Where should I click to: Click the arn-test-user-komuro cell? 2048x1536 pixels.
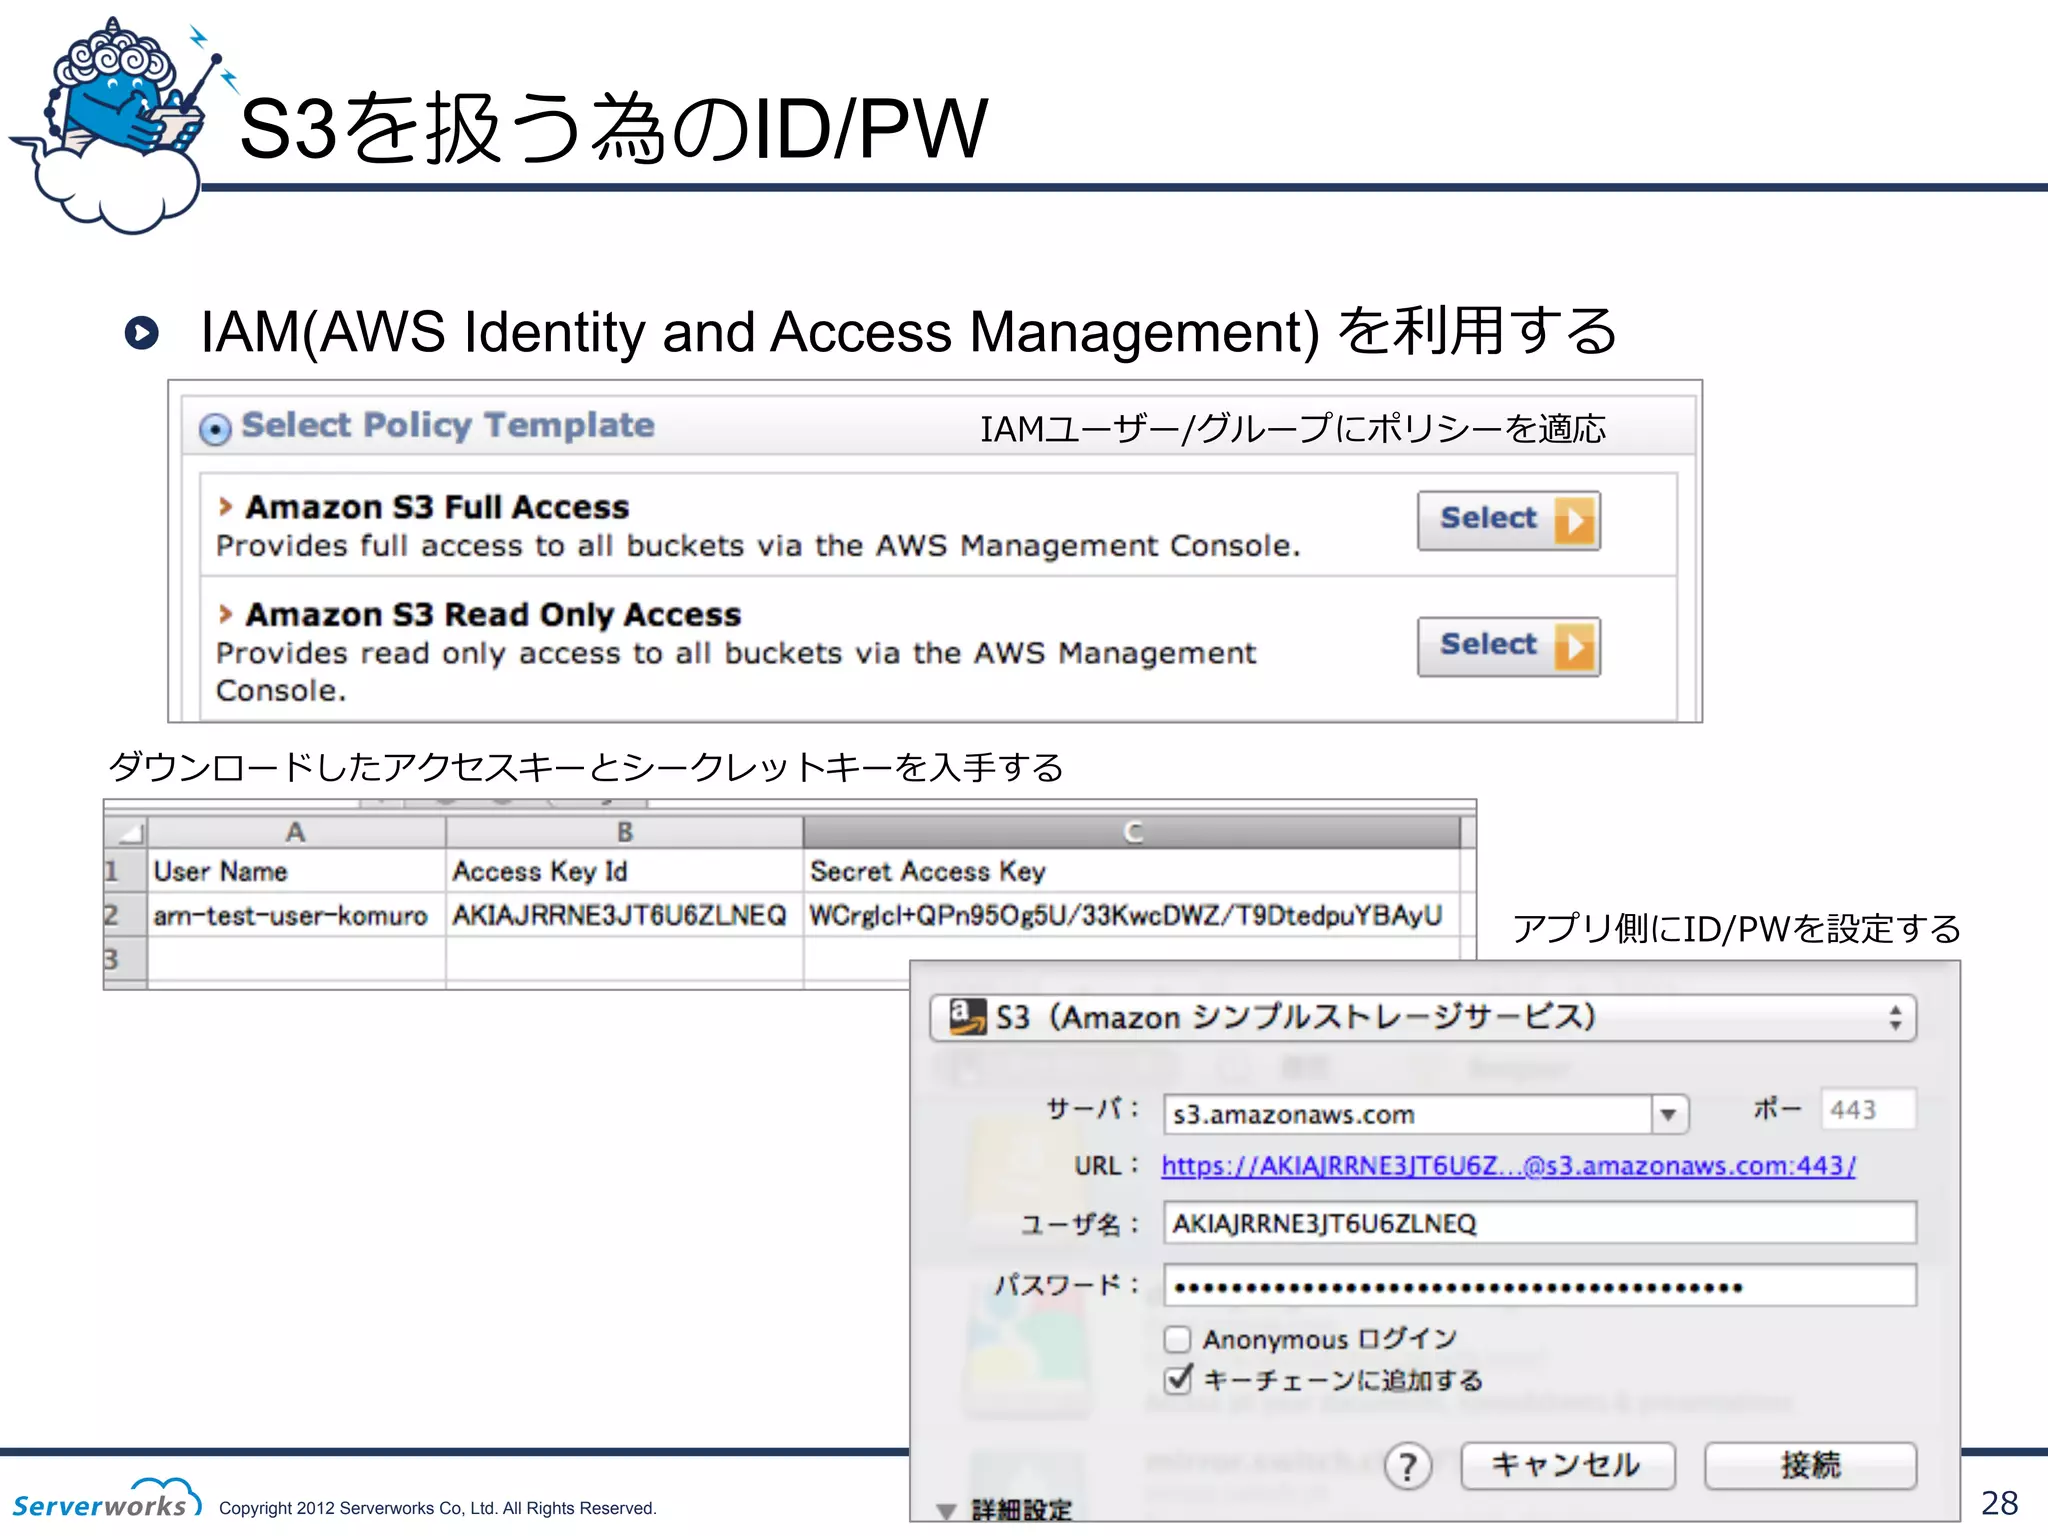point(296,915)
